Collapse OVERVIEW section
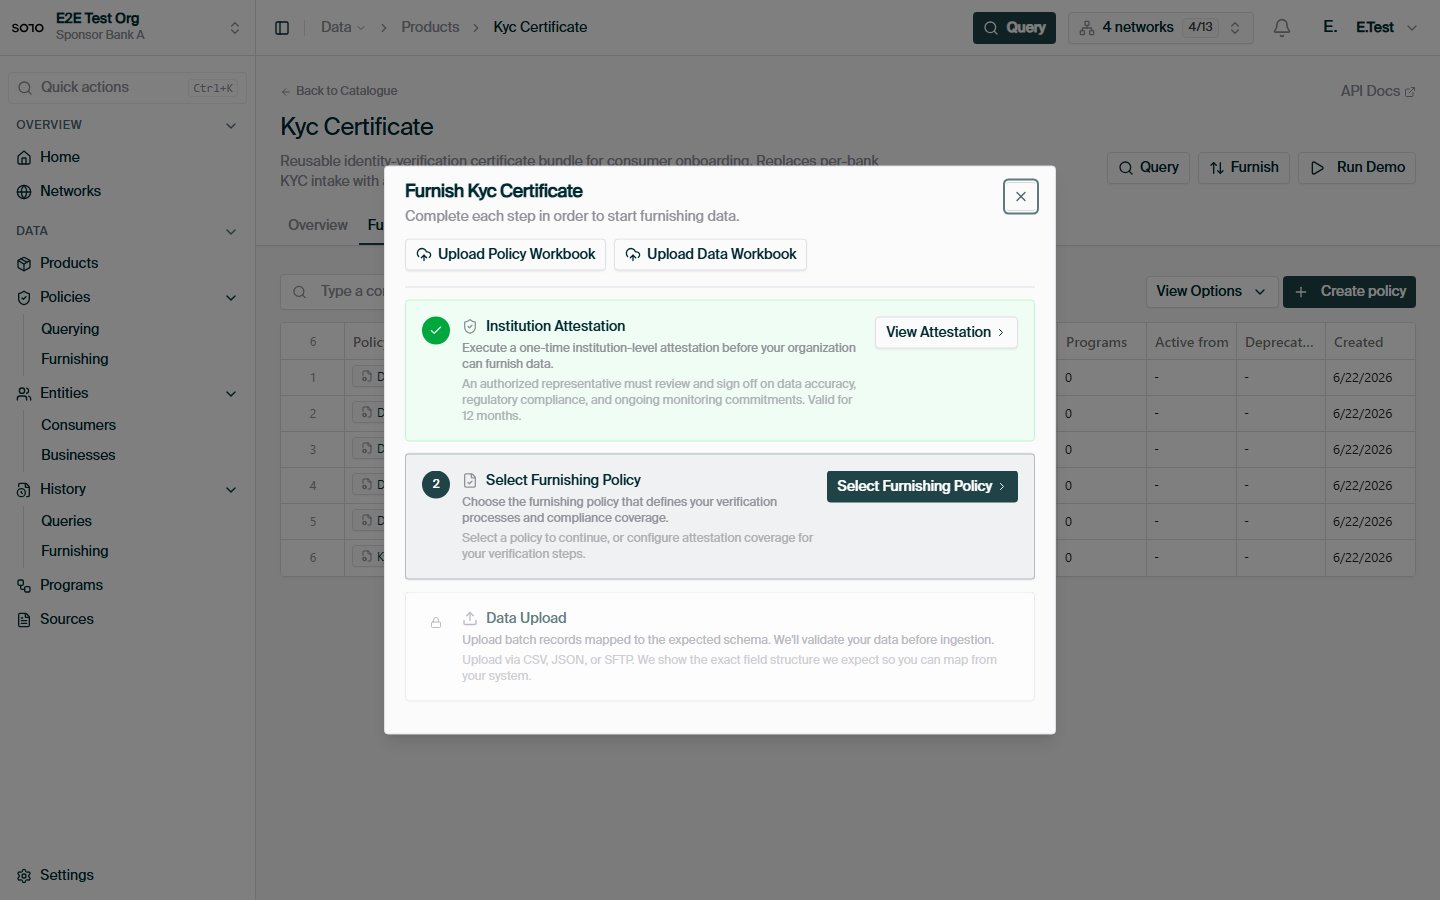Screen dimensions: 1440x900 click(231, 125)
